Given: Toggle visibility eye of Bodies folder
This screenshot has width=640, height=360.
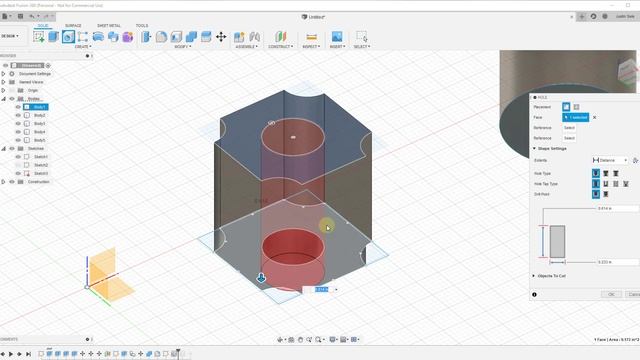Looking at the screenshot, I should [x=12, y=99].
